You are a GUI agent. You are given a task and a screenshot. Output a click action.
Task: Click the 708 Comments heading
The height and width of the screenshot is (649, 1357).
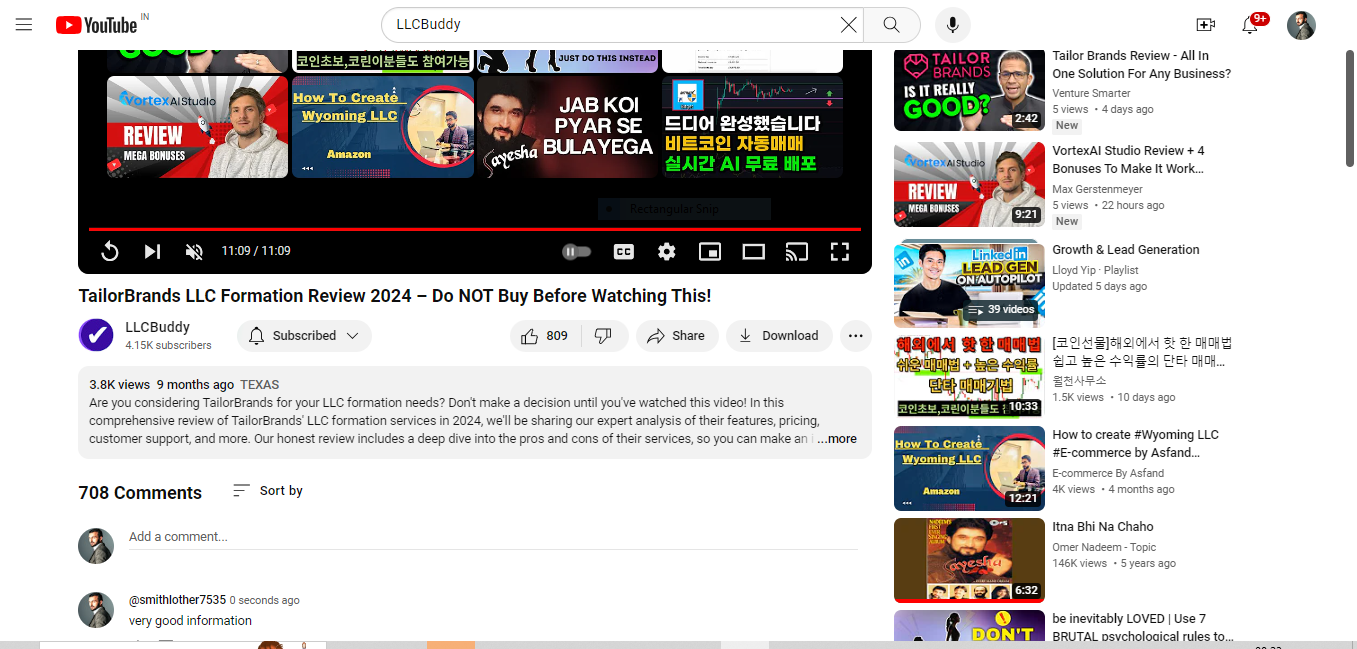(140, 493)
